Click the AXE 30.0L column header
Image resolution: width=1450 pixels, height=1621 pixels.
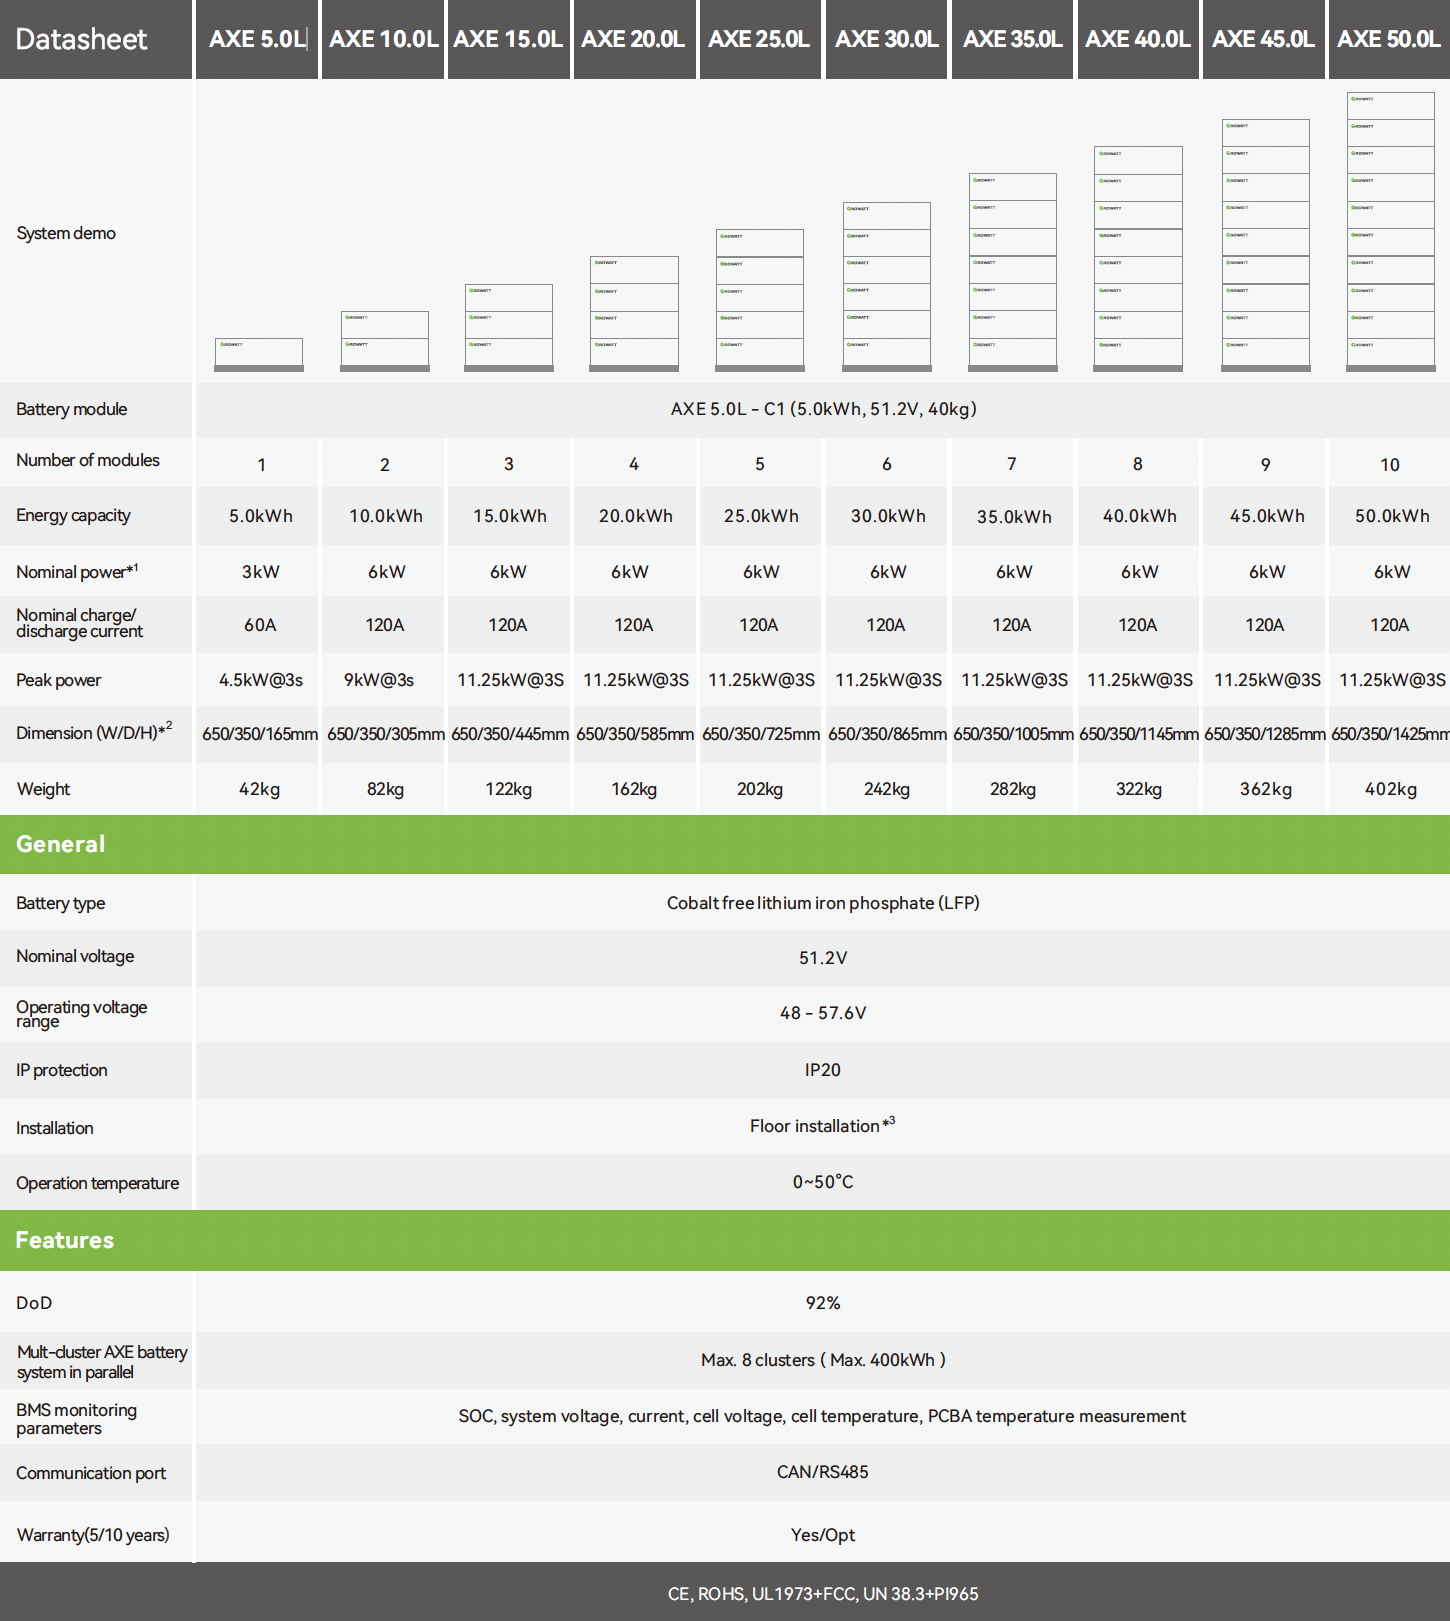tap(887, 39)
